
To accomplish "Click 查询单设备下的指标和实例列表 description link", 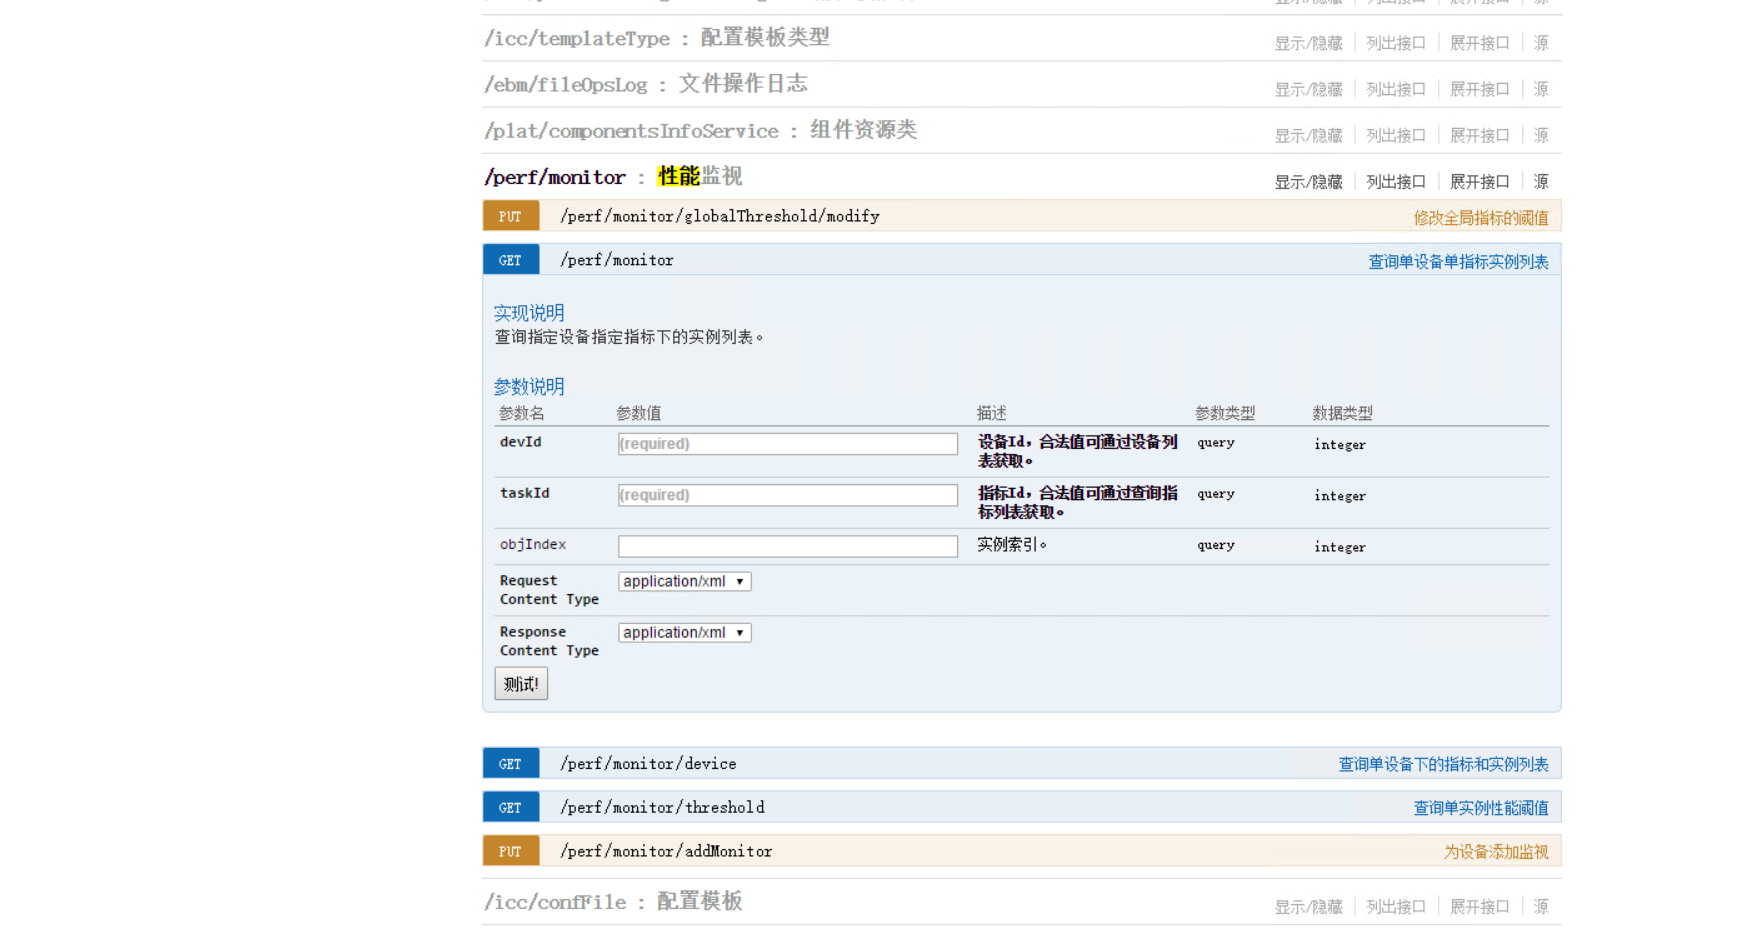I will point(1443,765).
